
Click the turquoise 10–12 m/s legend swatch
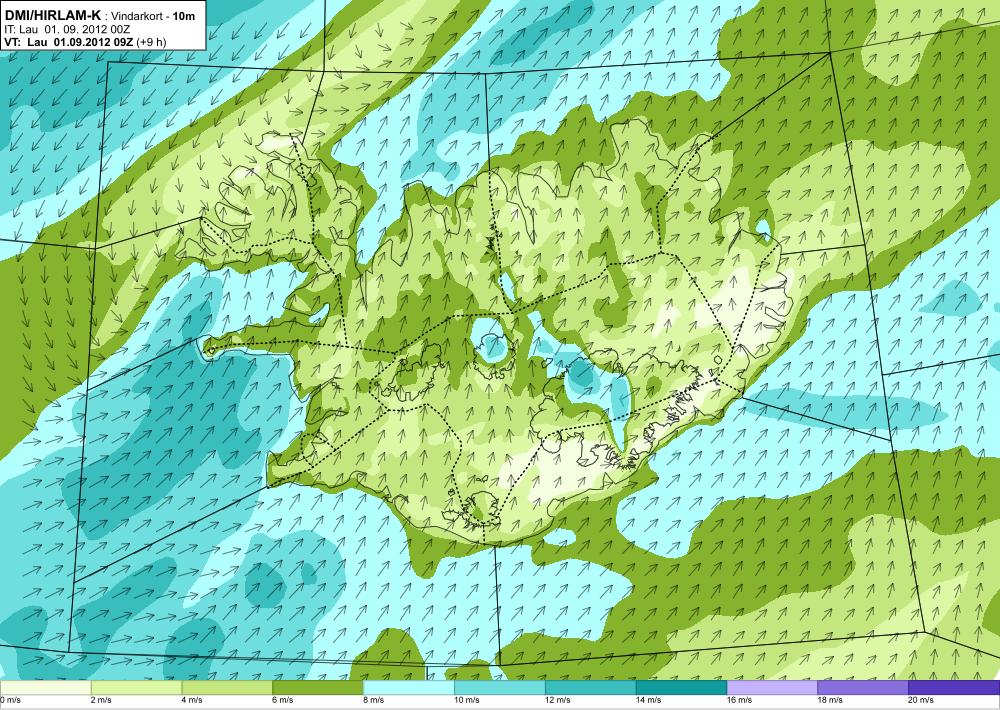click(499, 688)
